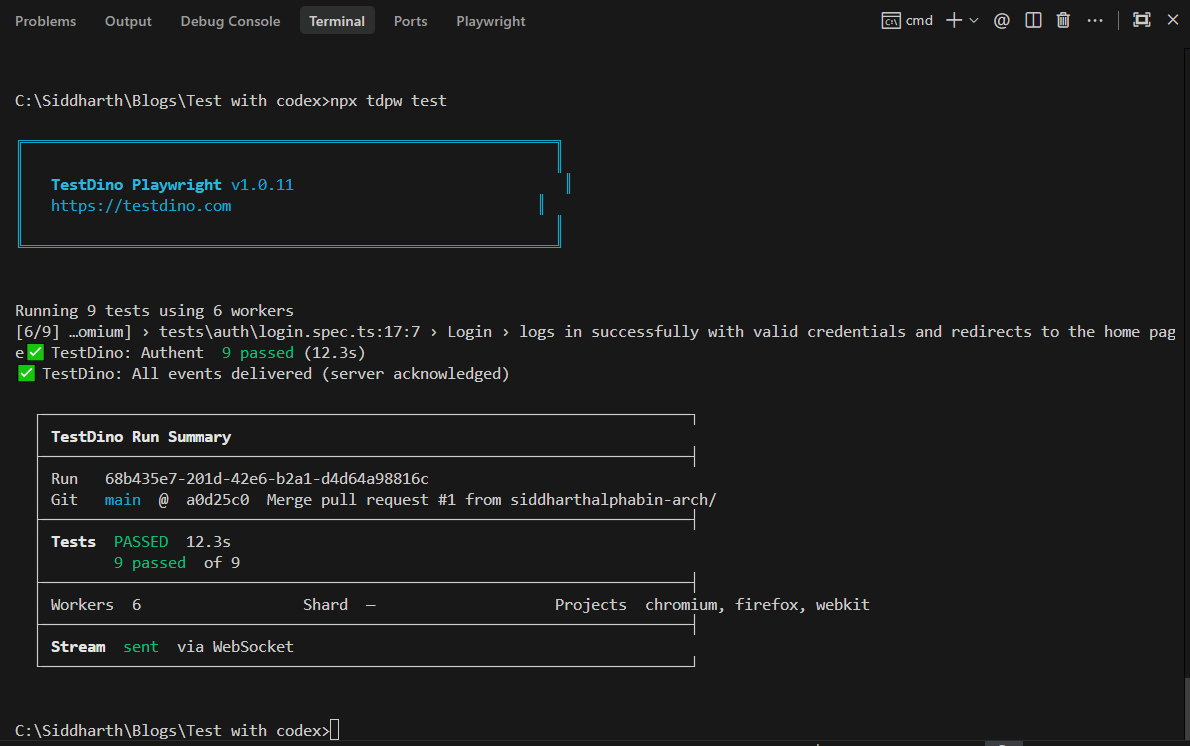The width and height of the screenshot is (1190, 746).
Task: Click the command prompt cursor at bottom
Action: pyautogui.click(x=334, y=731)
